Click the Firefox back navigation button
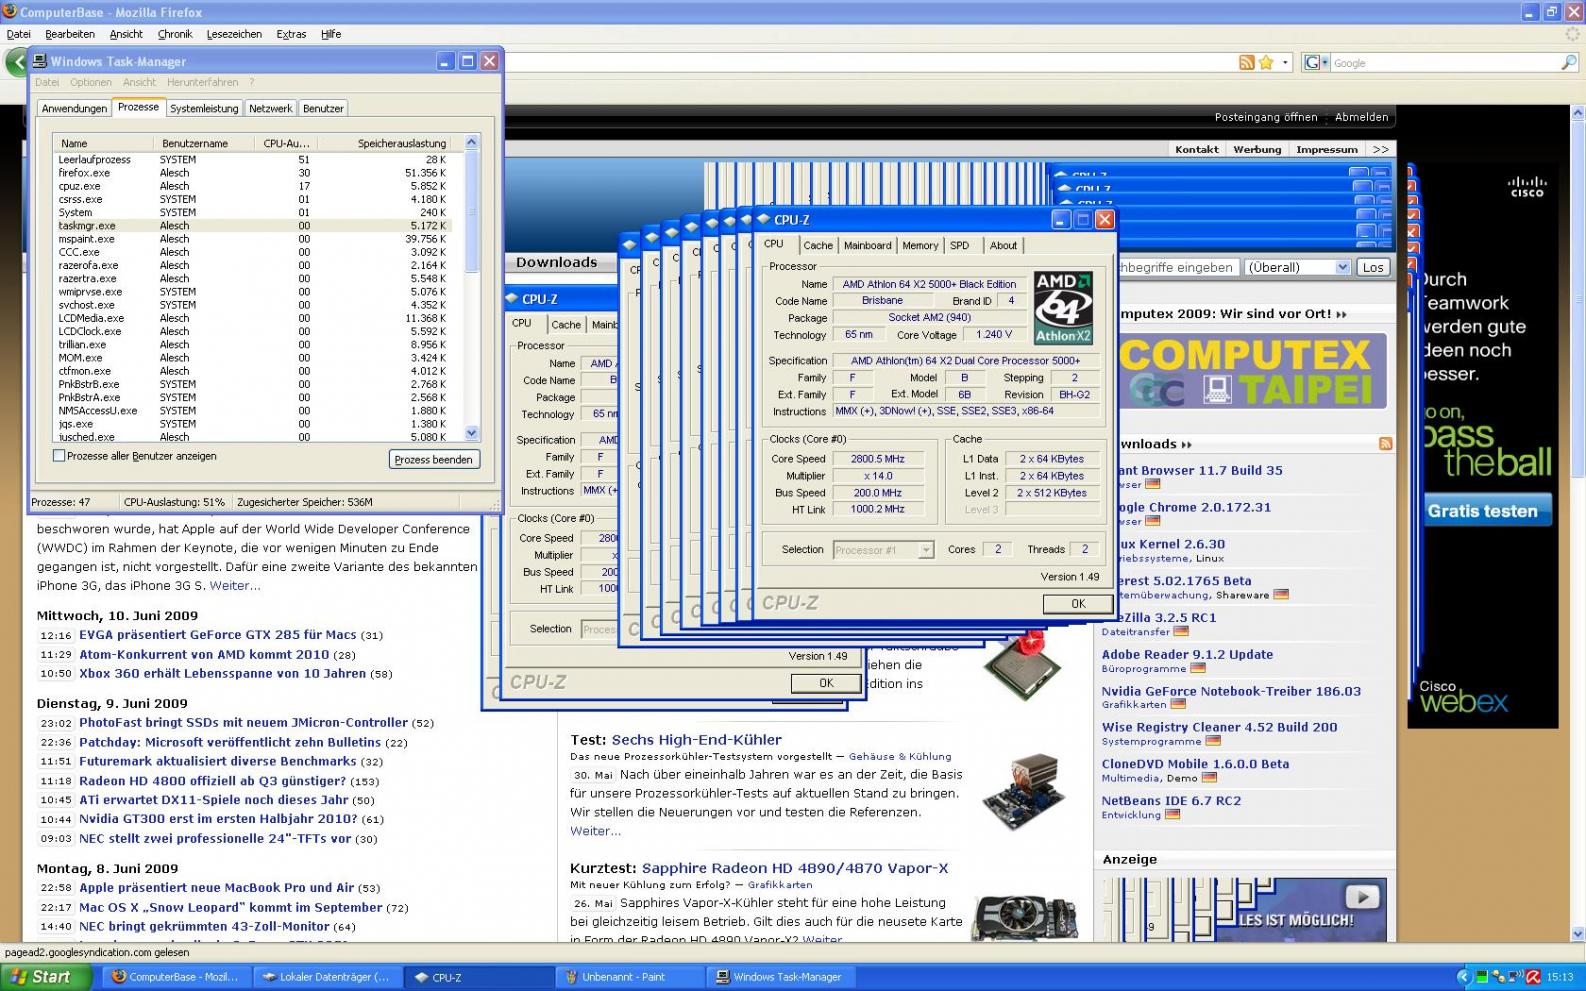The width and height of the screenshot is (1586, 991). (17, 62)
